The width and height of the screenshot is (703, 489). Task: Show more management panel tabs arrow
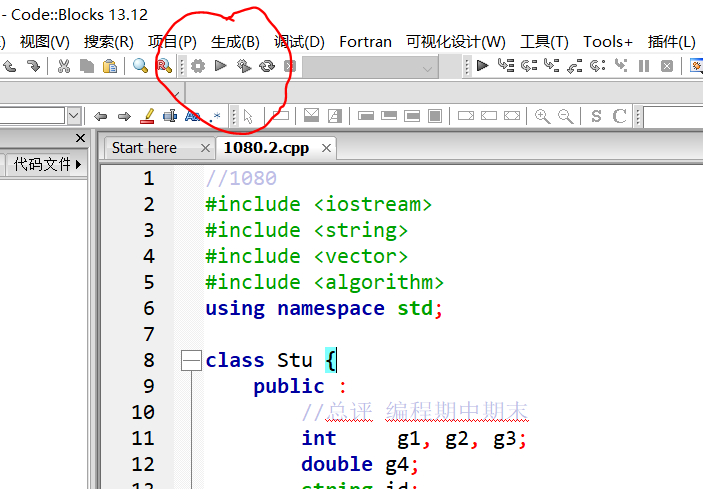click(78, 164)
